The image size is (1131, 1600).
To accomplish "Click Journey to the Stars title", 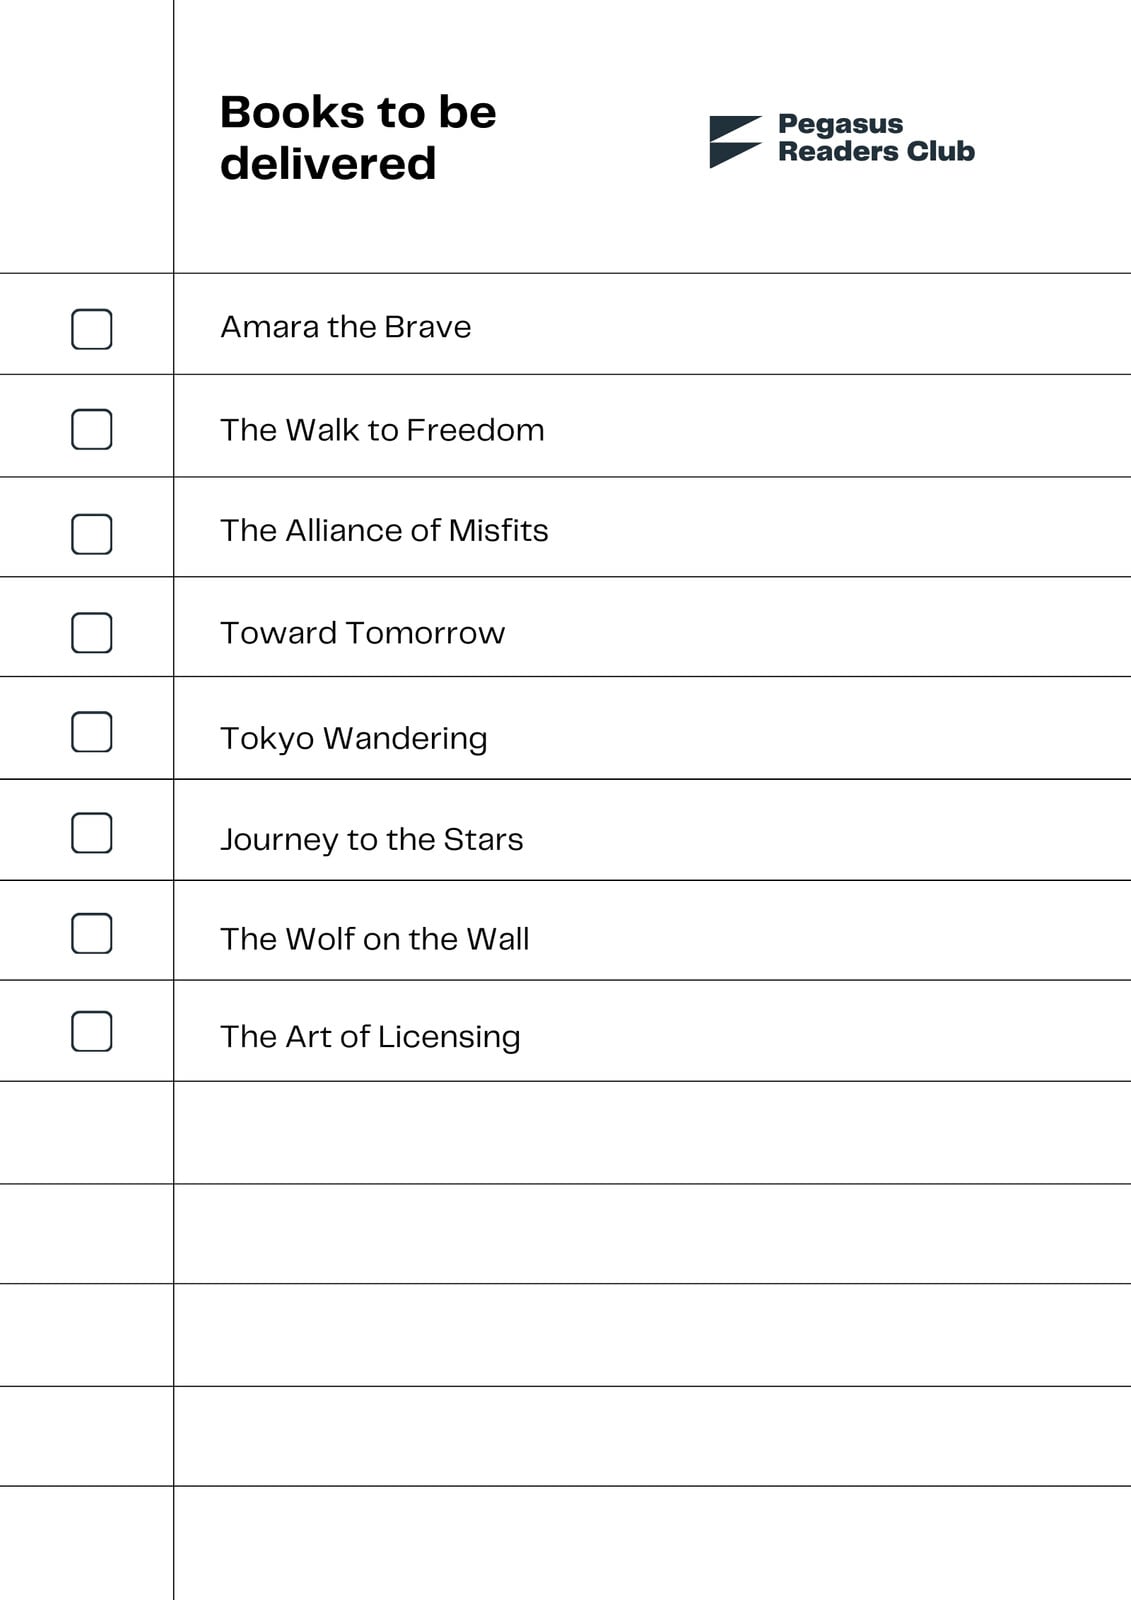I will coord(372,839).
